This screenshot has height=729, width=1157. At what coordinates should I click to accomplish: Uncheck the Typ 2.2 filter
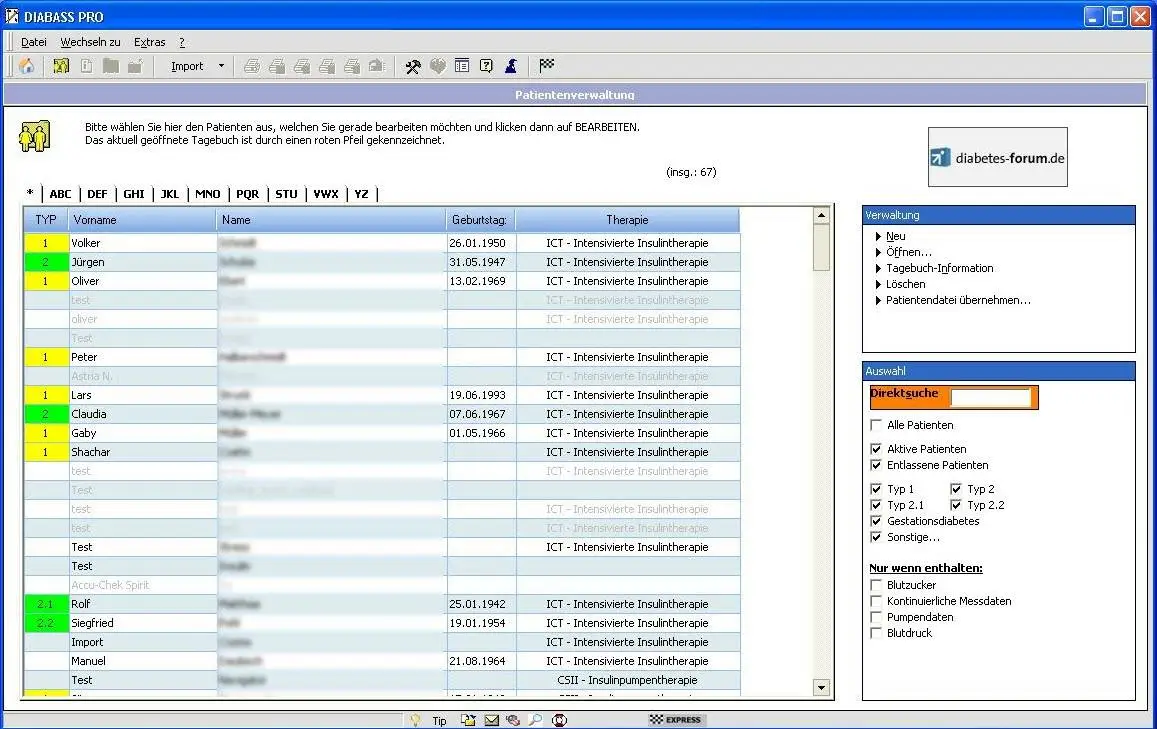point(955,505)
